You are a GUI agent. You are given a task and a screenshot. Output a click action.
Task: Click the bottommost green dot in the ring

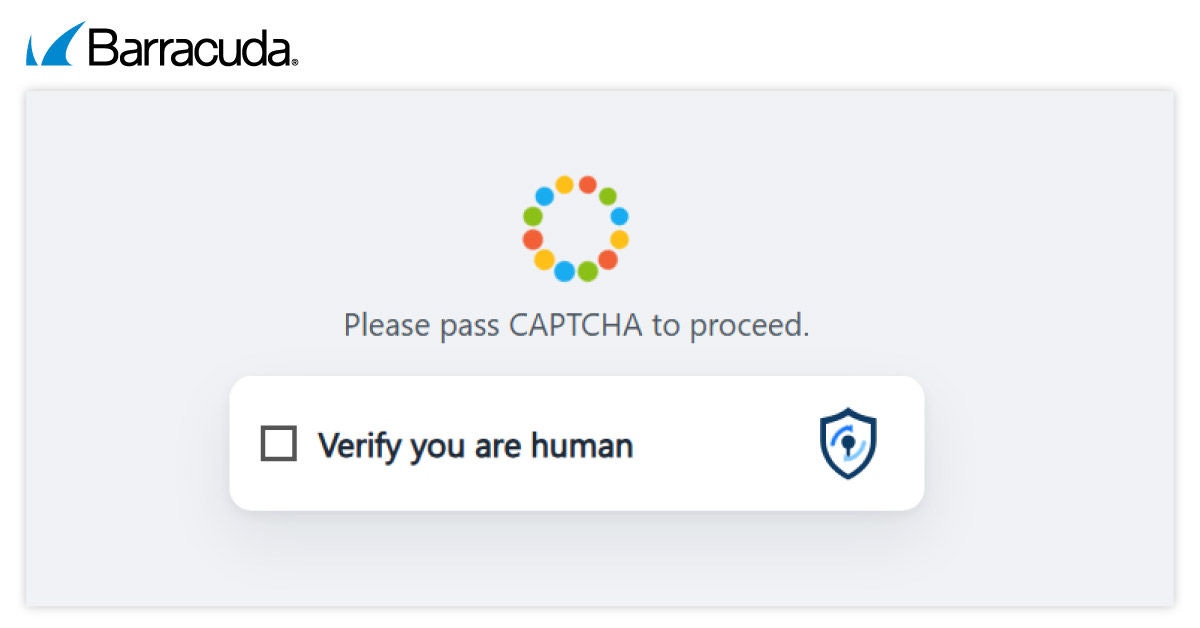coord(588,271)
